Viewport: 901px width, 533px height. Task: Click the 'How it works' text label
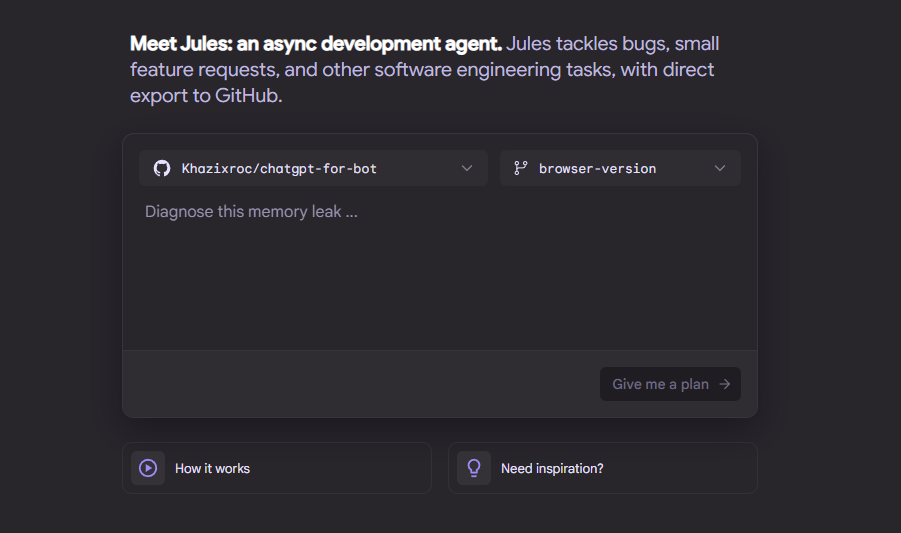coord(212,468)
